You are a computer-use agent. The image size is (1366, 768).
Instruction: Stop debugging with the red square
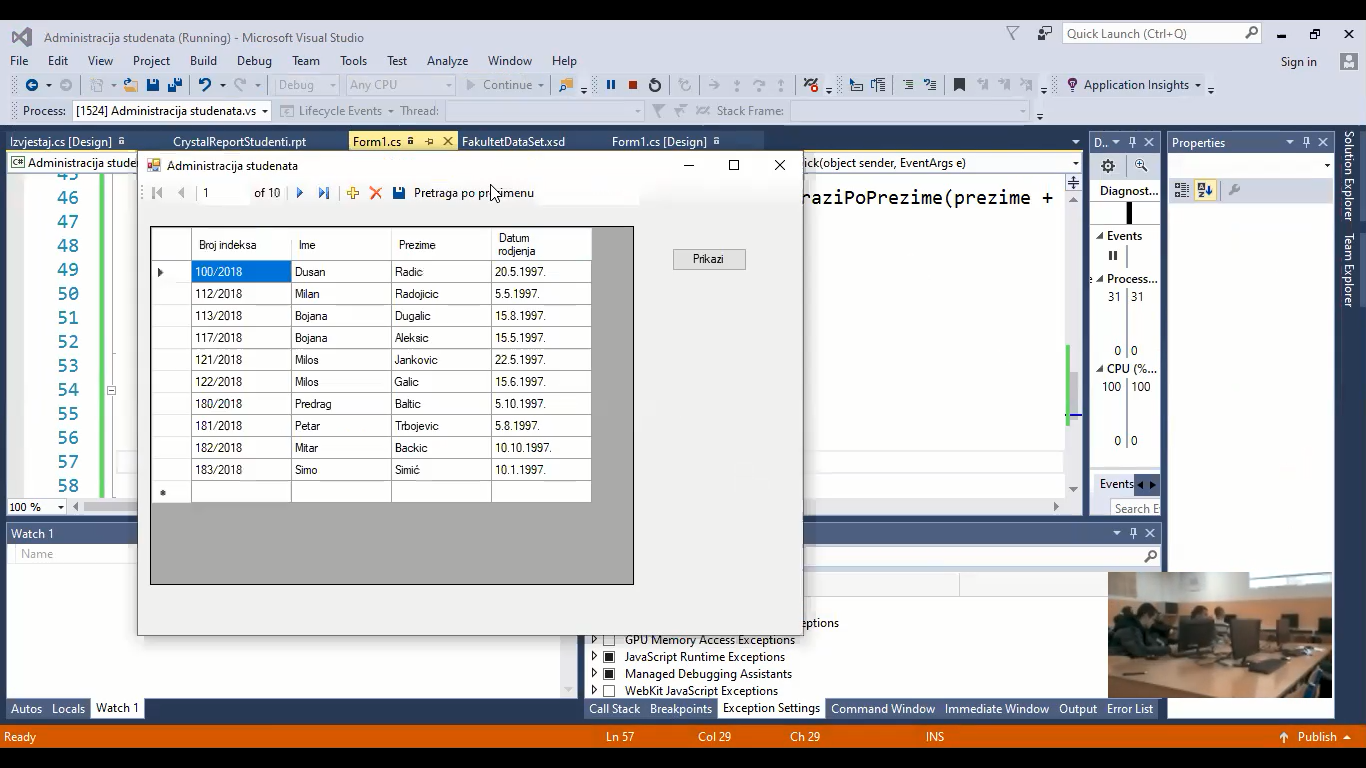point(633,85)
